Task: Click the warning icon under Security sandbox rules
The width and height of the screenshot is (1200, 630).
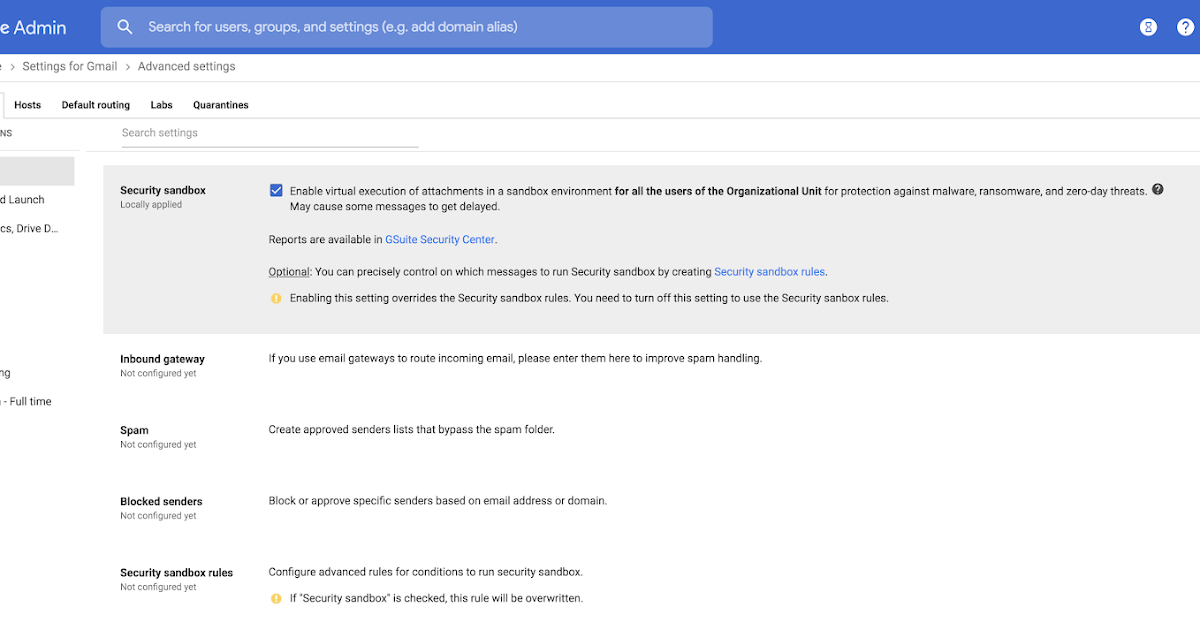Action: [x=276, y=597]
